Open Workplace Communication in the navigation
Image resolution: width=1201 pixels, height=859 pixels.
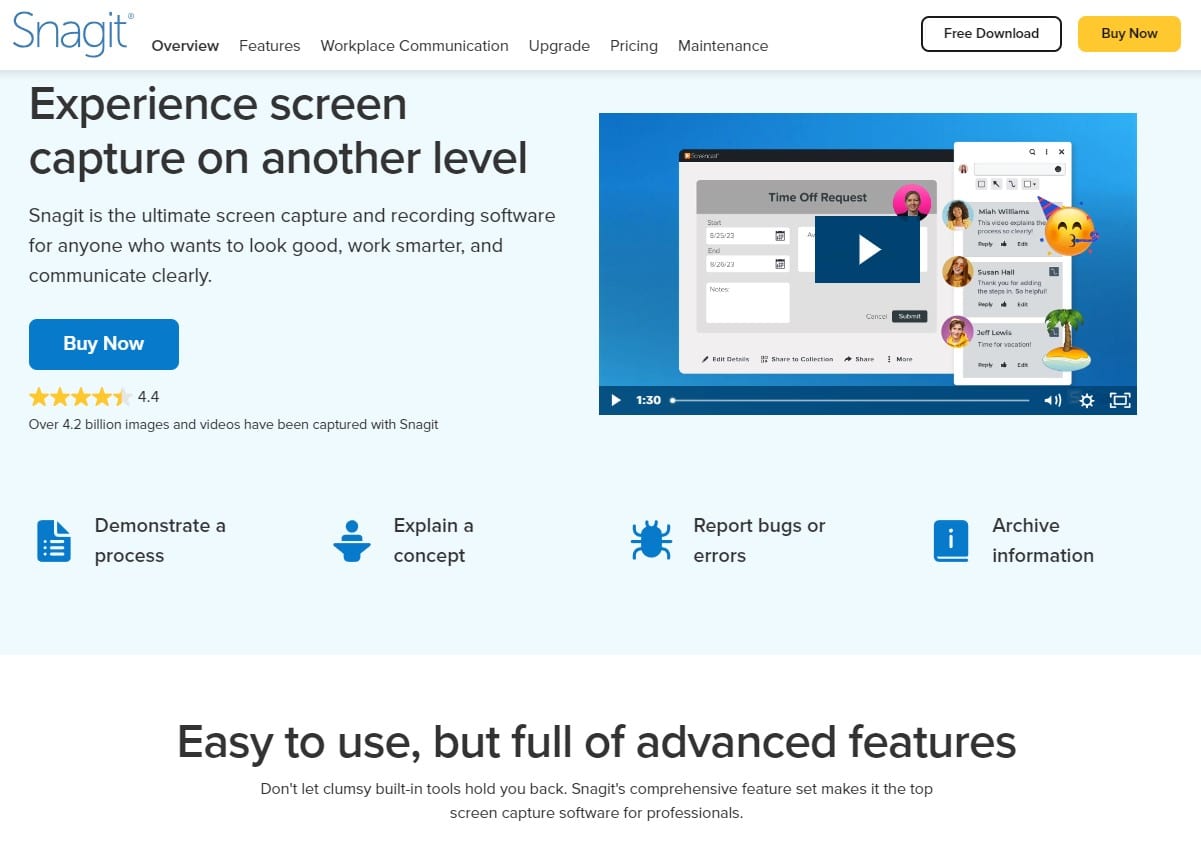pos(414,46)
